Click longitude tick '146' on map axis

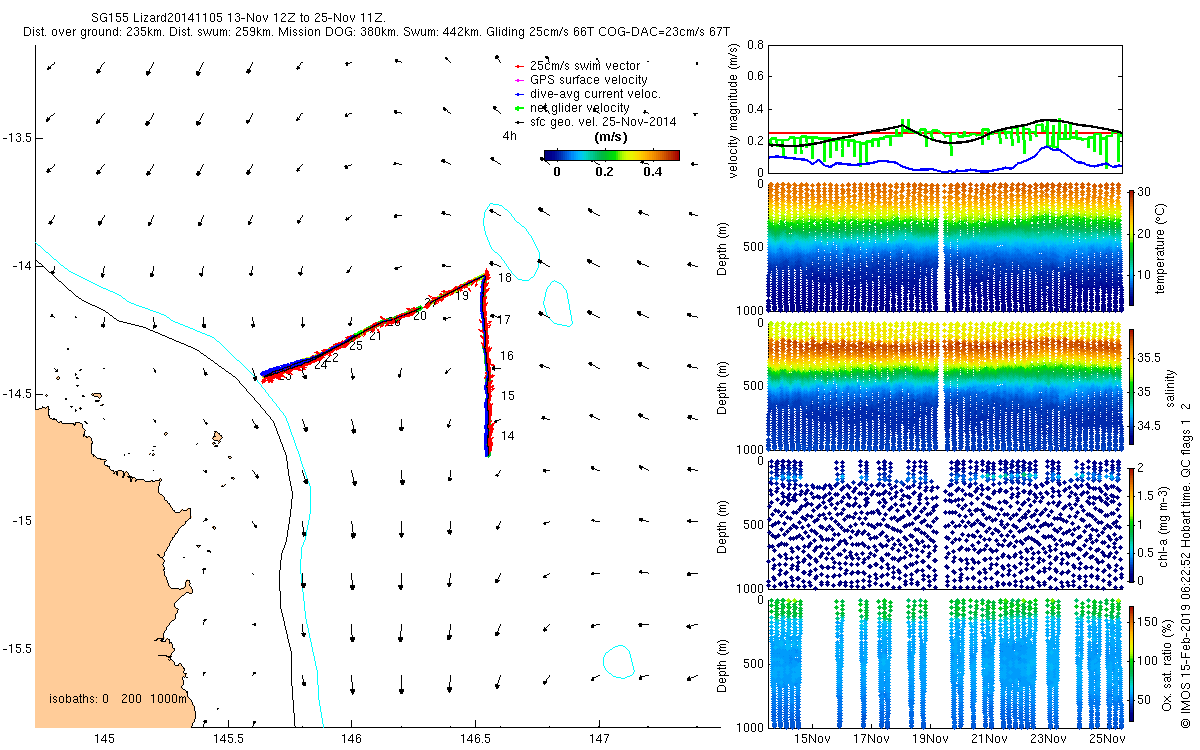point(351,739)
